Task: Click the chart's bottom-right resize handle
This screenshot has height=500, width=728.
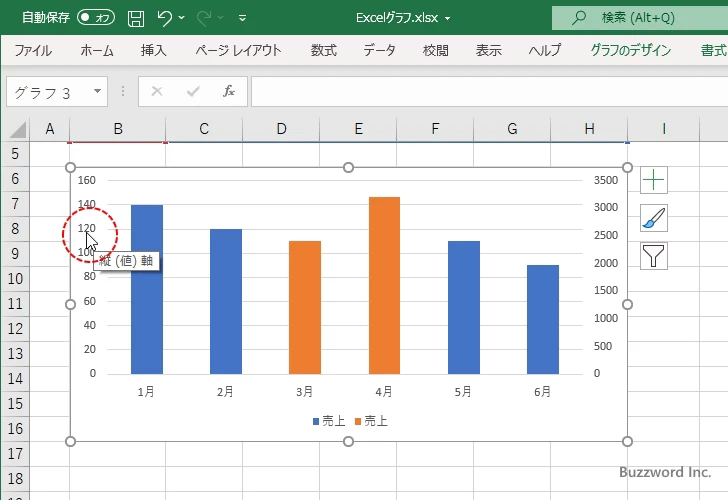Action: pos(627,442)
